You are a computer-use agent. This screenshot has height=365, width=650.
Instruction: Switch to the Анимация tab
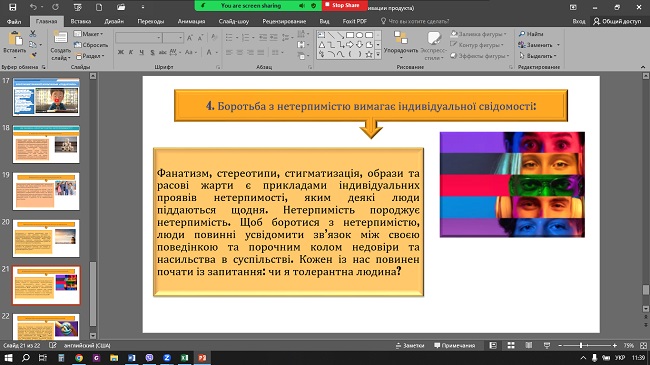pos(191,21)
